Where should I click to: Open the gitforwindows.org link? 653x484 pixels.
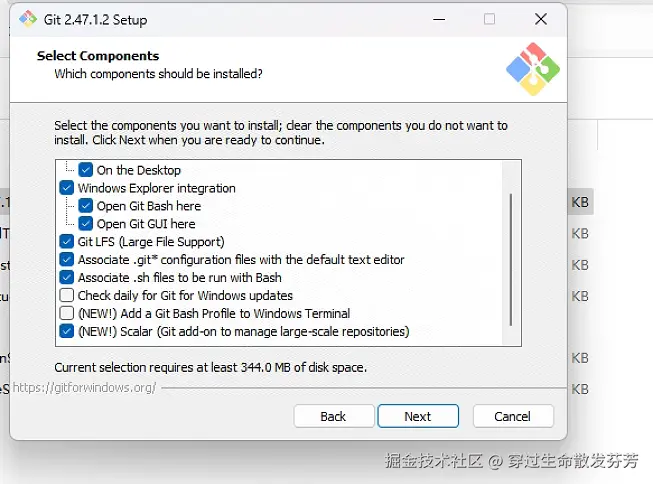[x=99, y=387]
